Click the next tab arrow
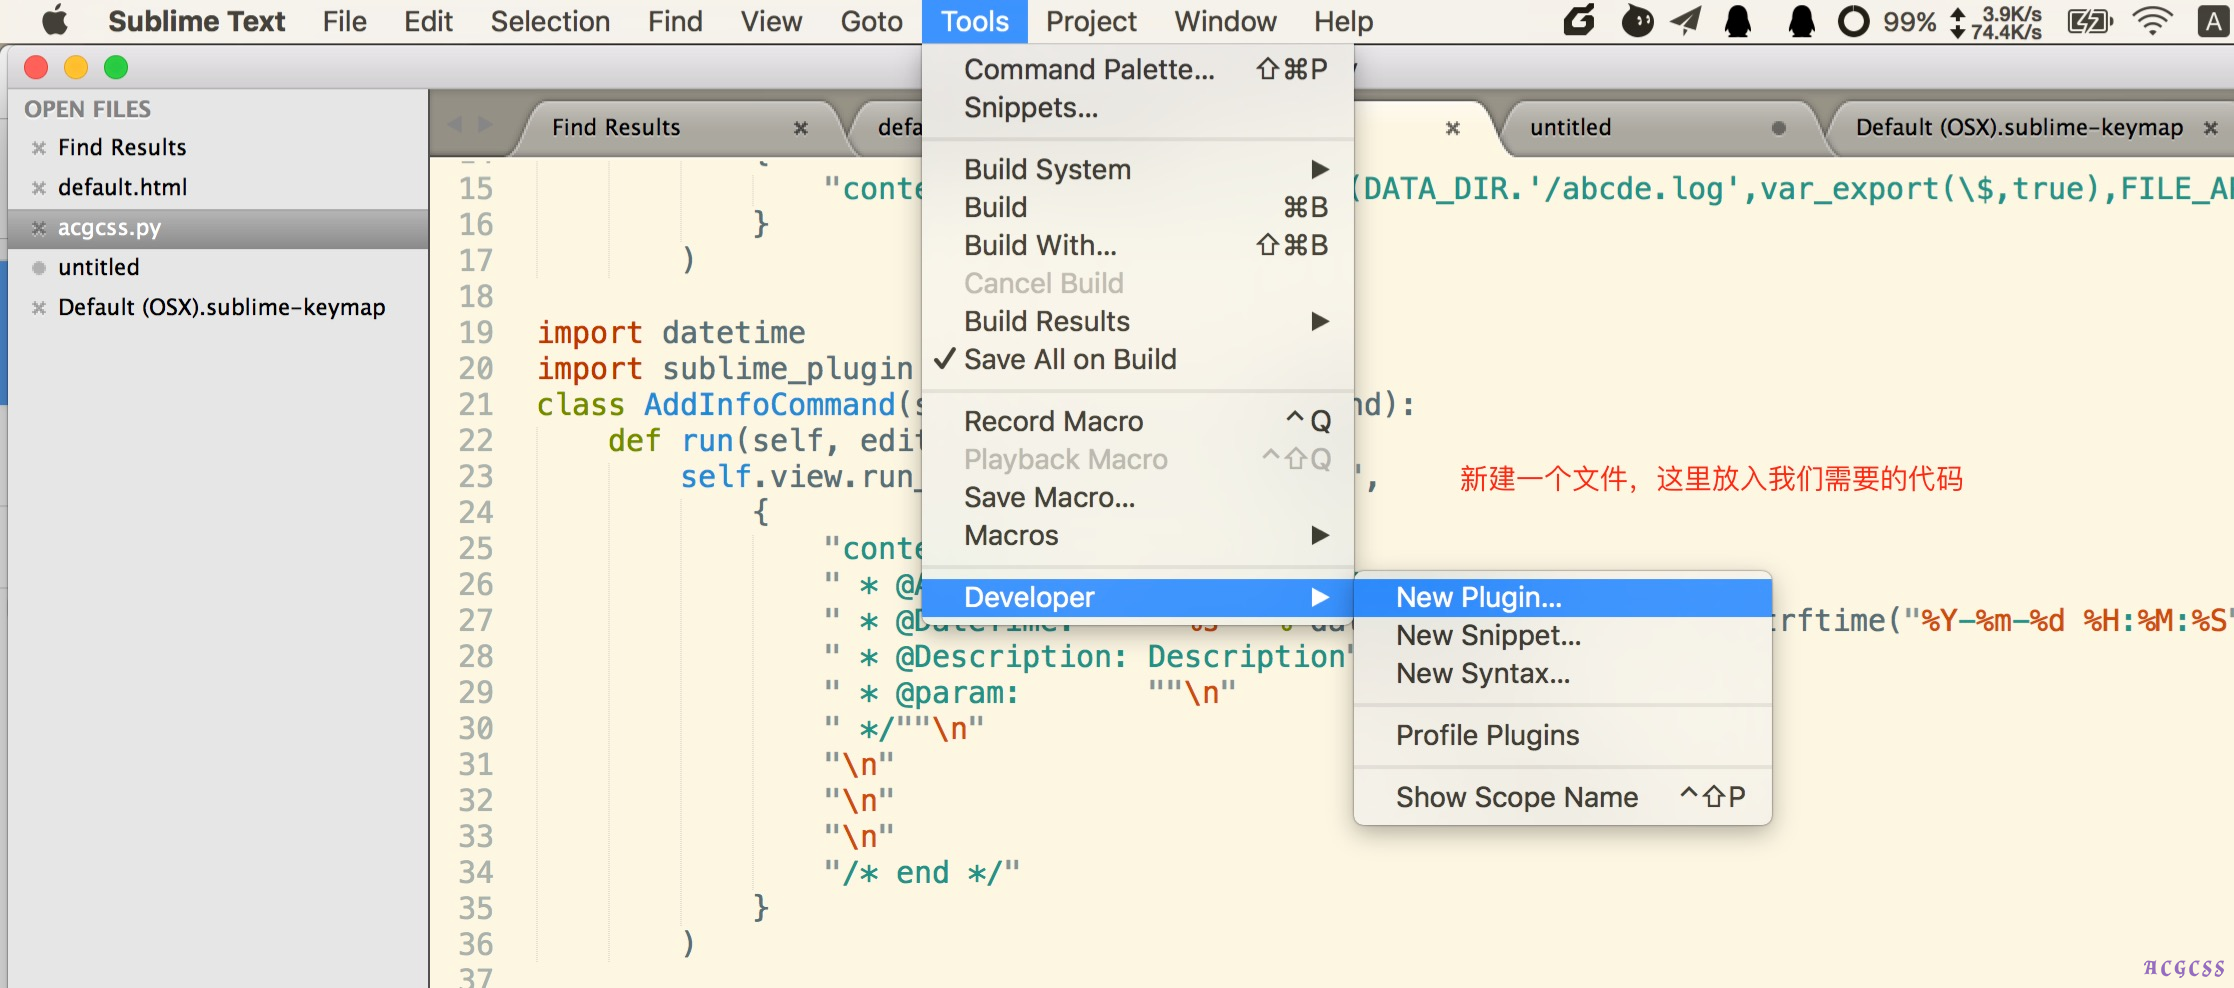Screen dimensions: 2234x988 (486, 125)
